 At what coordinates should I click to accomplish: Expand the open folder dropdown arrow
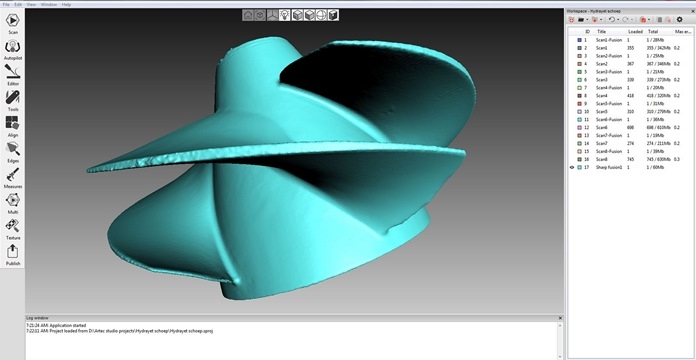(587, 20)
